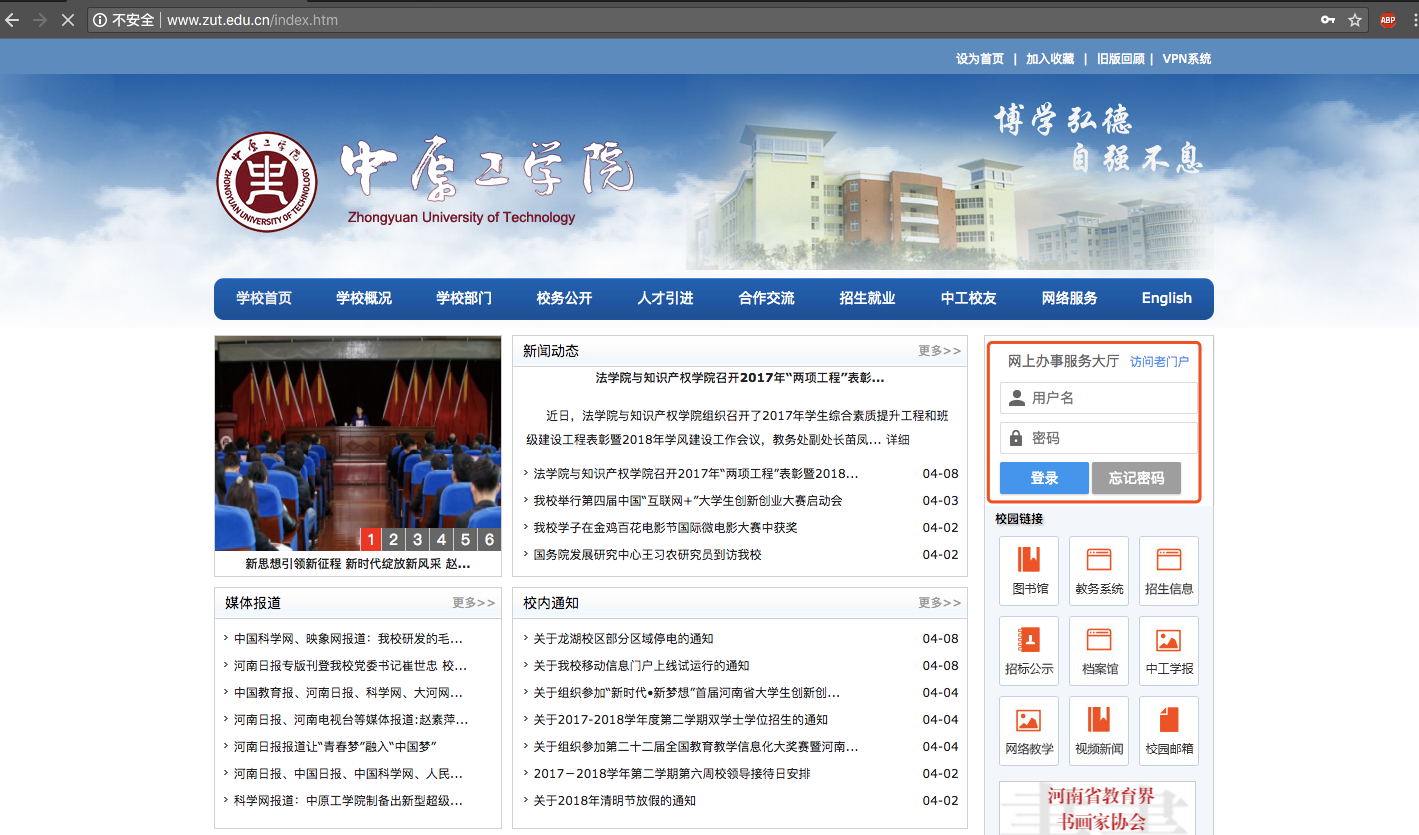Open the 图书馆 library icon link
Image resolution: width=1419 pixels, height=835 pixels.
point(1028,570)
